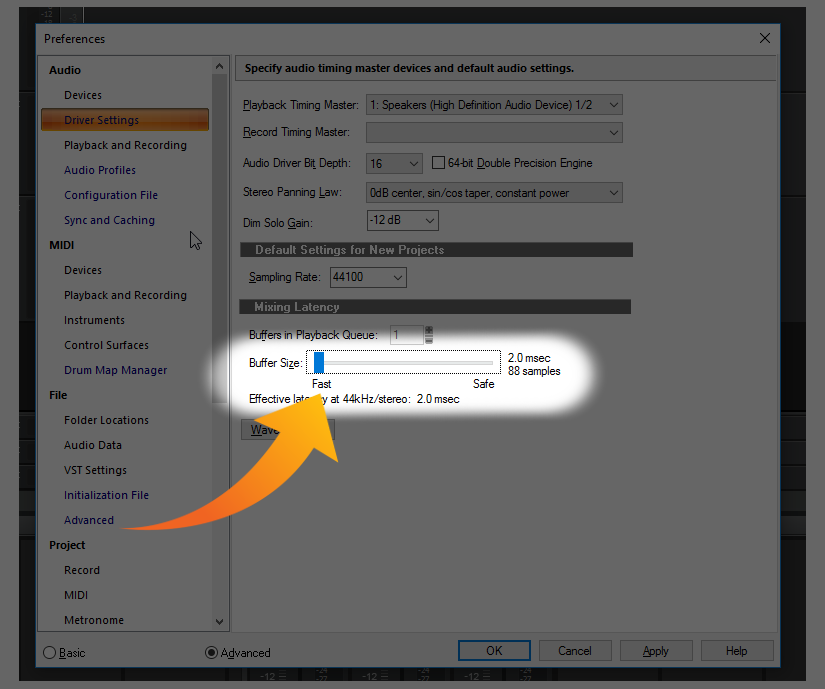The width and height of the screenshot is (825, 689).
Task: Click the Buffer Size slider
Action: (x=403, y=362)
